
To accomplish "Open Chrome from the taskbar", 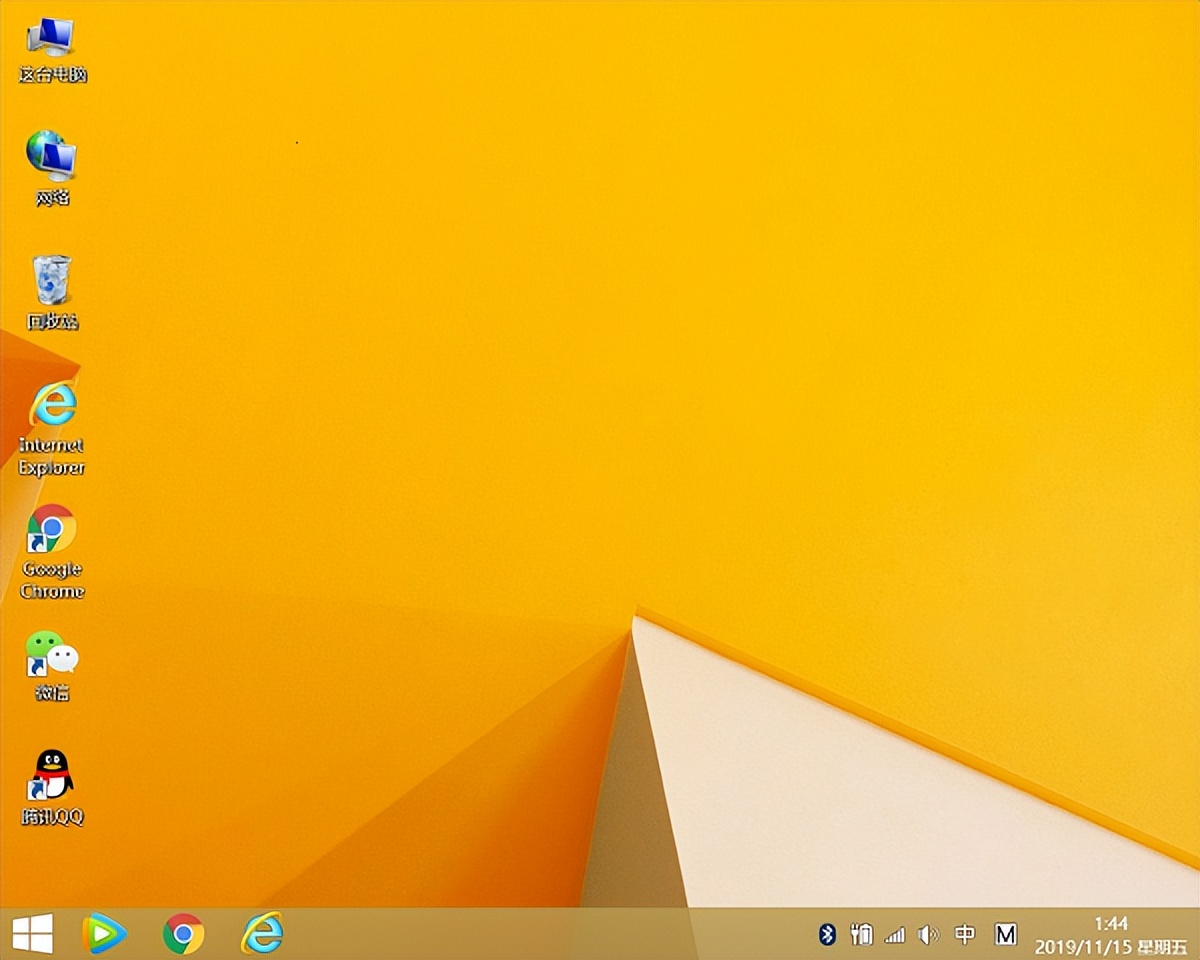I will tap(183, 934).
